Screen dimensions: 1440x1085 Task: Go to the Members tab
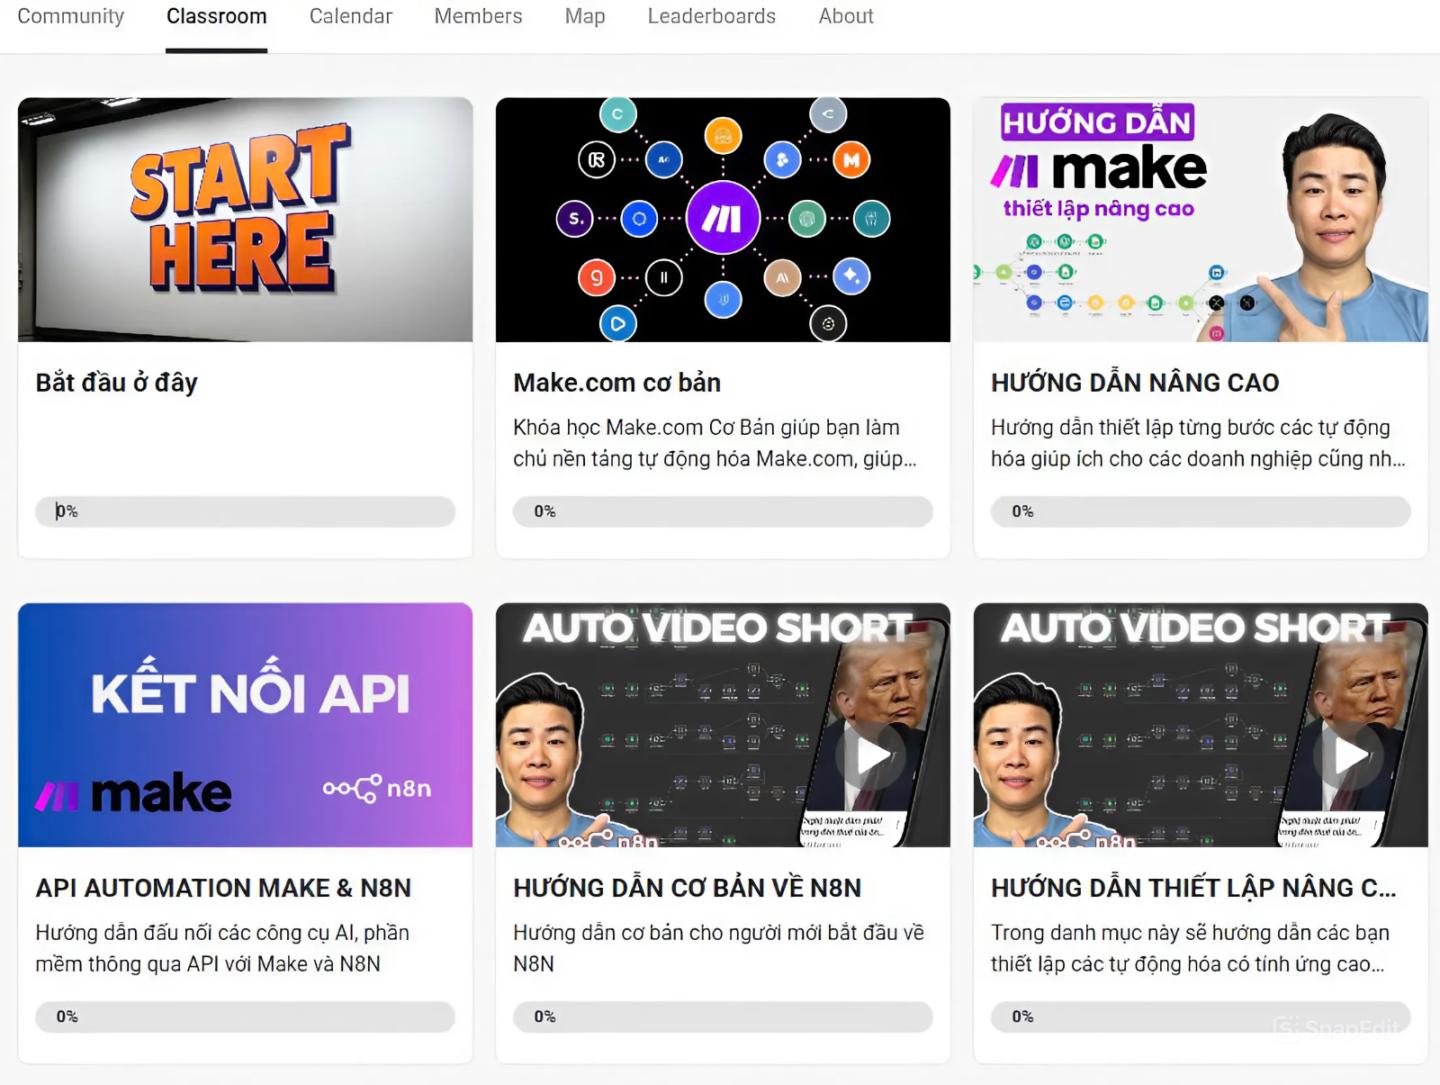click(478, 16)
